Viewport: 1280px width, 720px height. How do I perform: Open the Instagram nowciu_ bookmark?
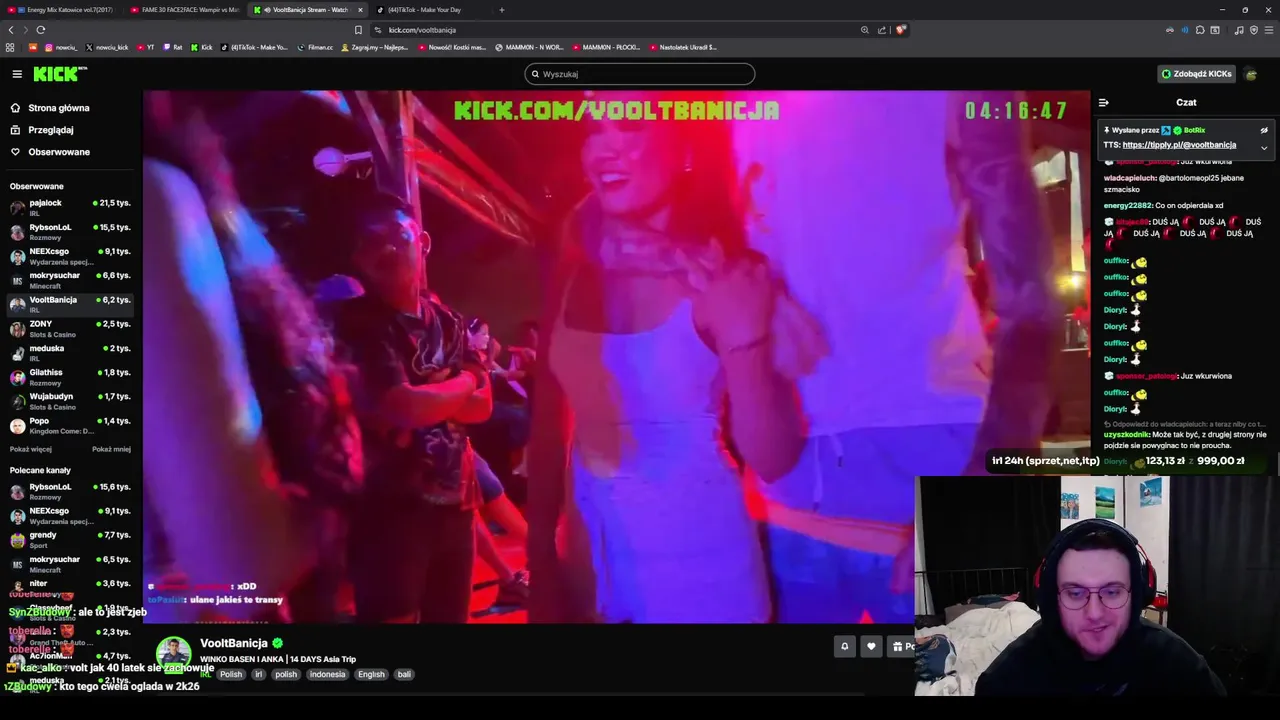pyautogui.click(x=61, y=47)
